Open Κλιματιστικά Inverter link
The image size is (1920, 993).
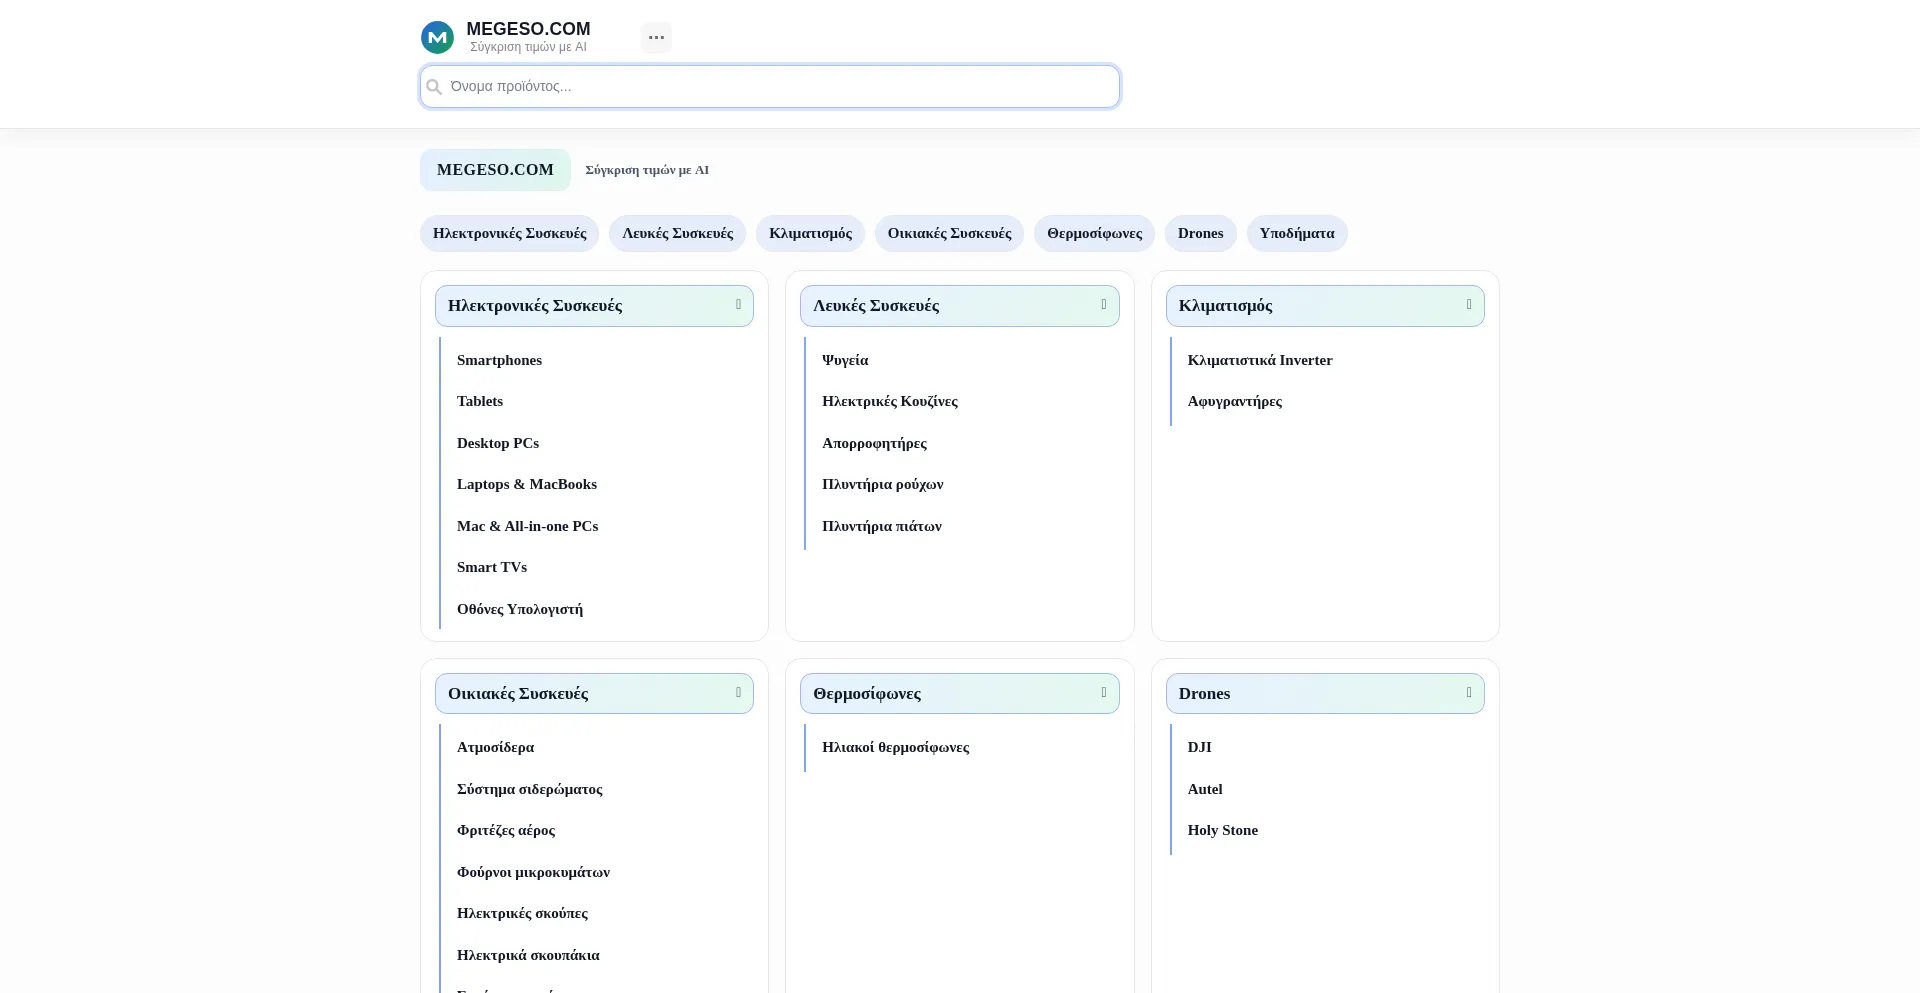click(1259, 360)
